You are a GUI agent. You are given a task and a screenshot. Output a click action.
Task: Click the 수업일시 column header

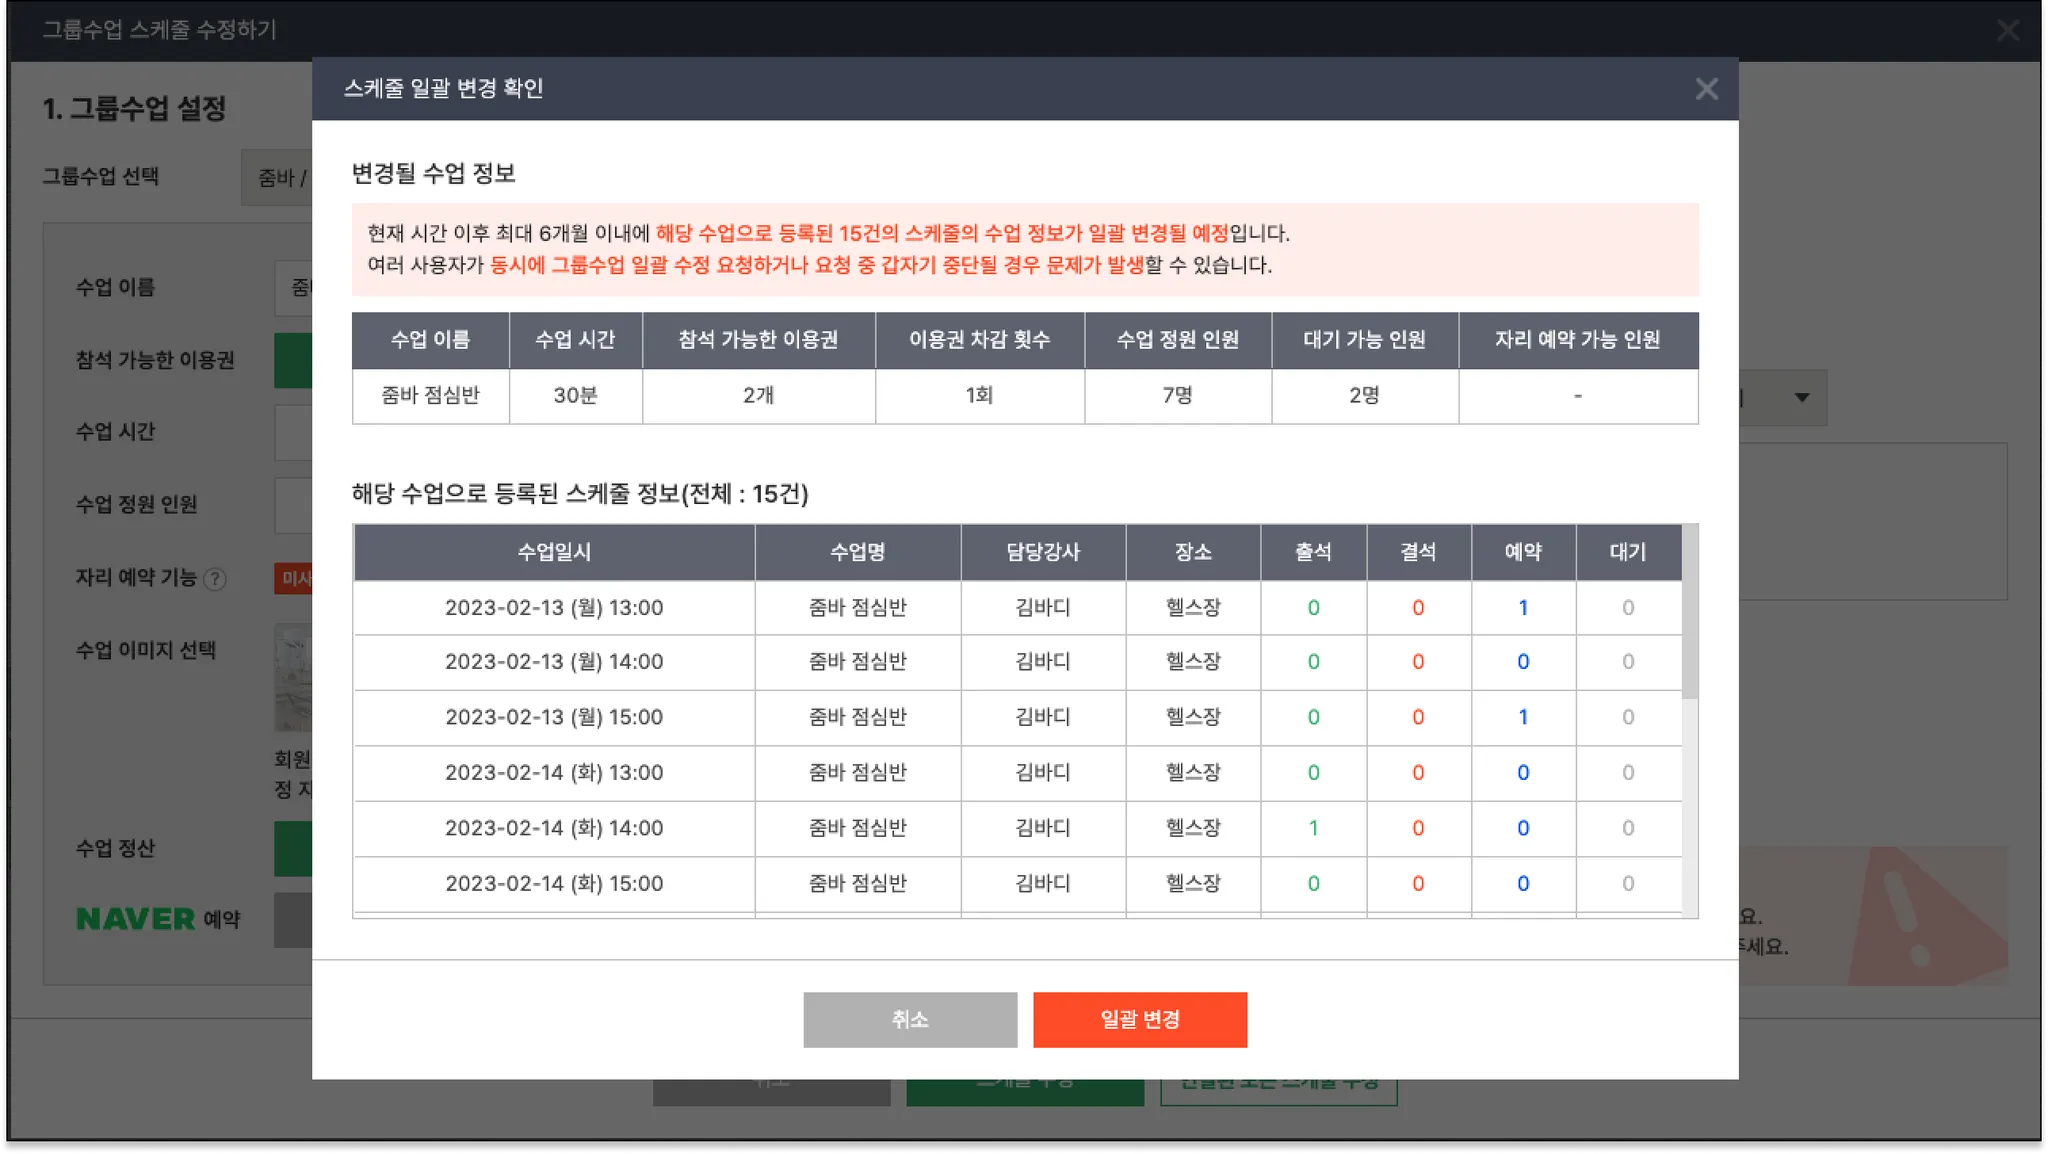click(553, 552)
